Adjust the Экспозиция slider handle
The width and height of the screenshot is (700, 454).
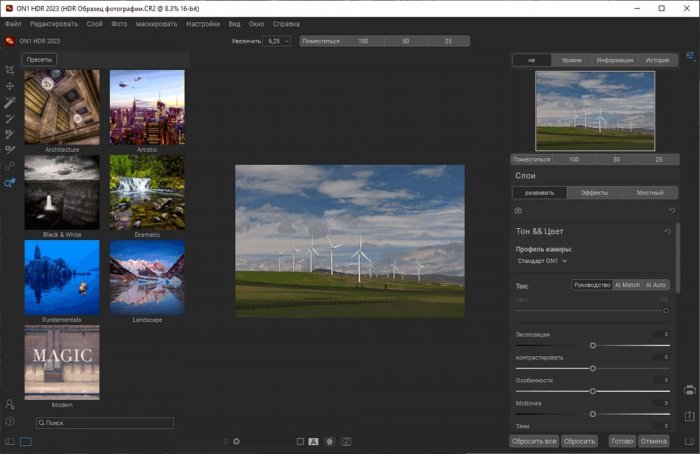click(x=593, y=346)
